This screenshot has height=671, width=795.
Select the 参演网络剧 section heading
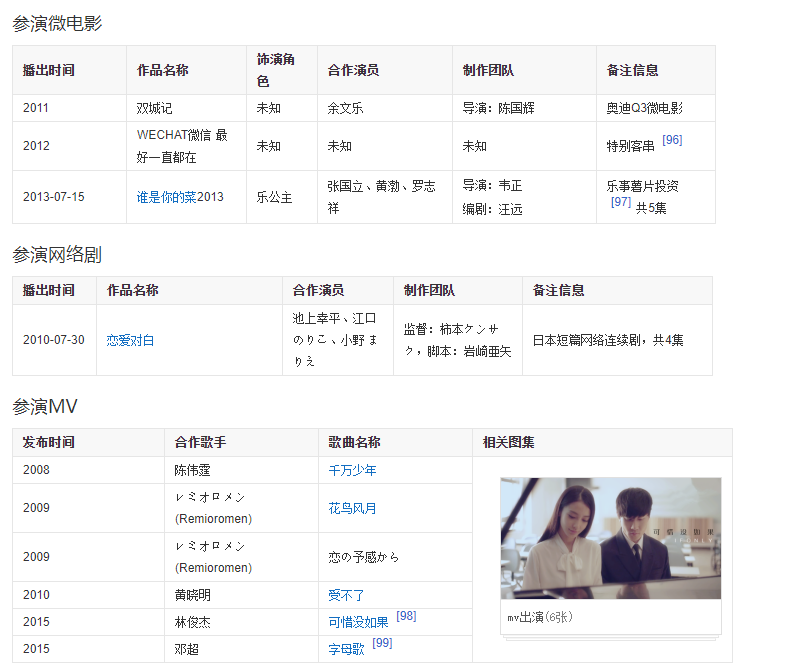pos(57,255)
